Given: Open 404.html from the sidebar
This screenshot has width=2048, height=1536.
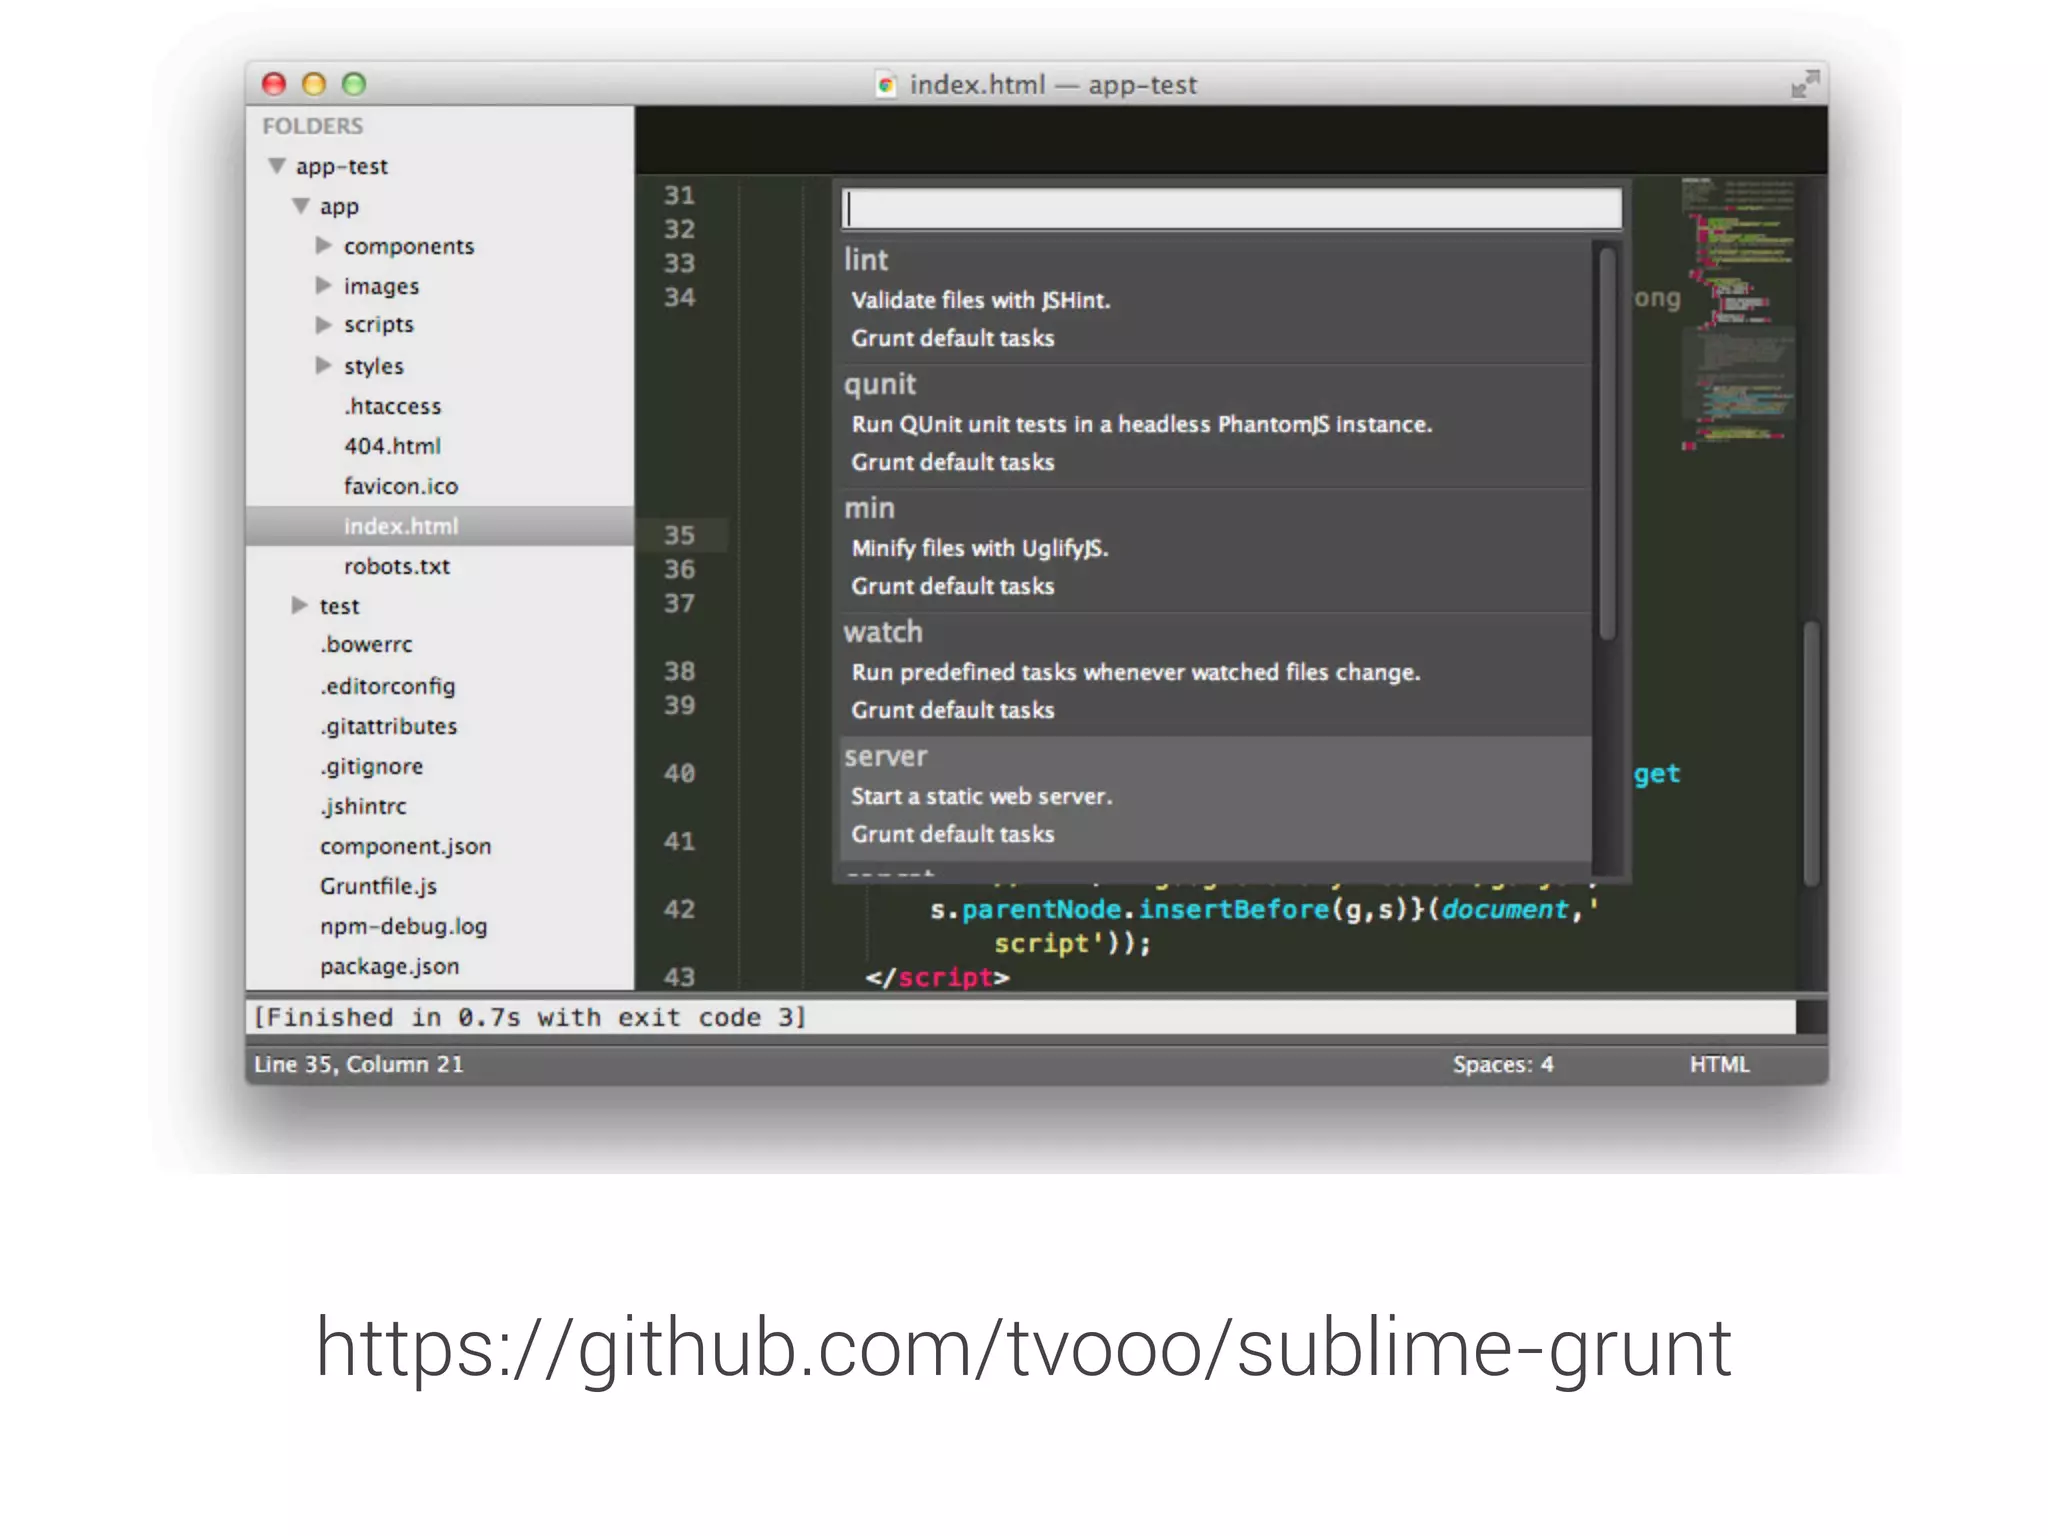Looking at the screenshot, I should pyautogui.click(x=392, y=446).
